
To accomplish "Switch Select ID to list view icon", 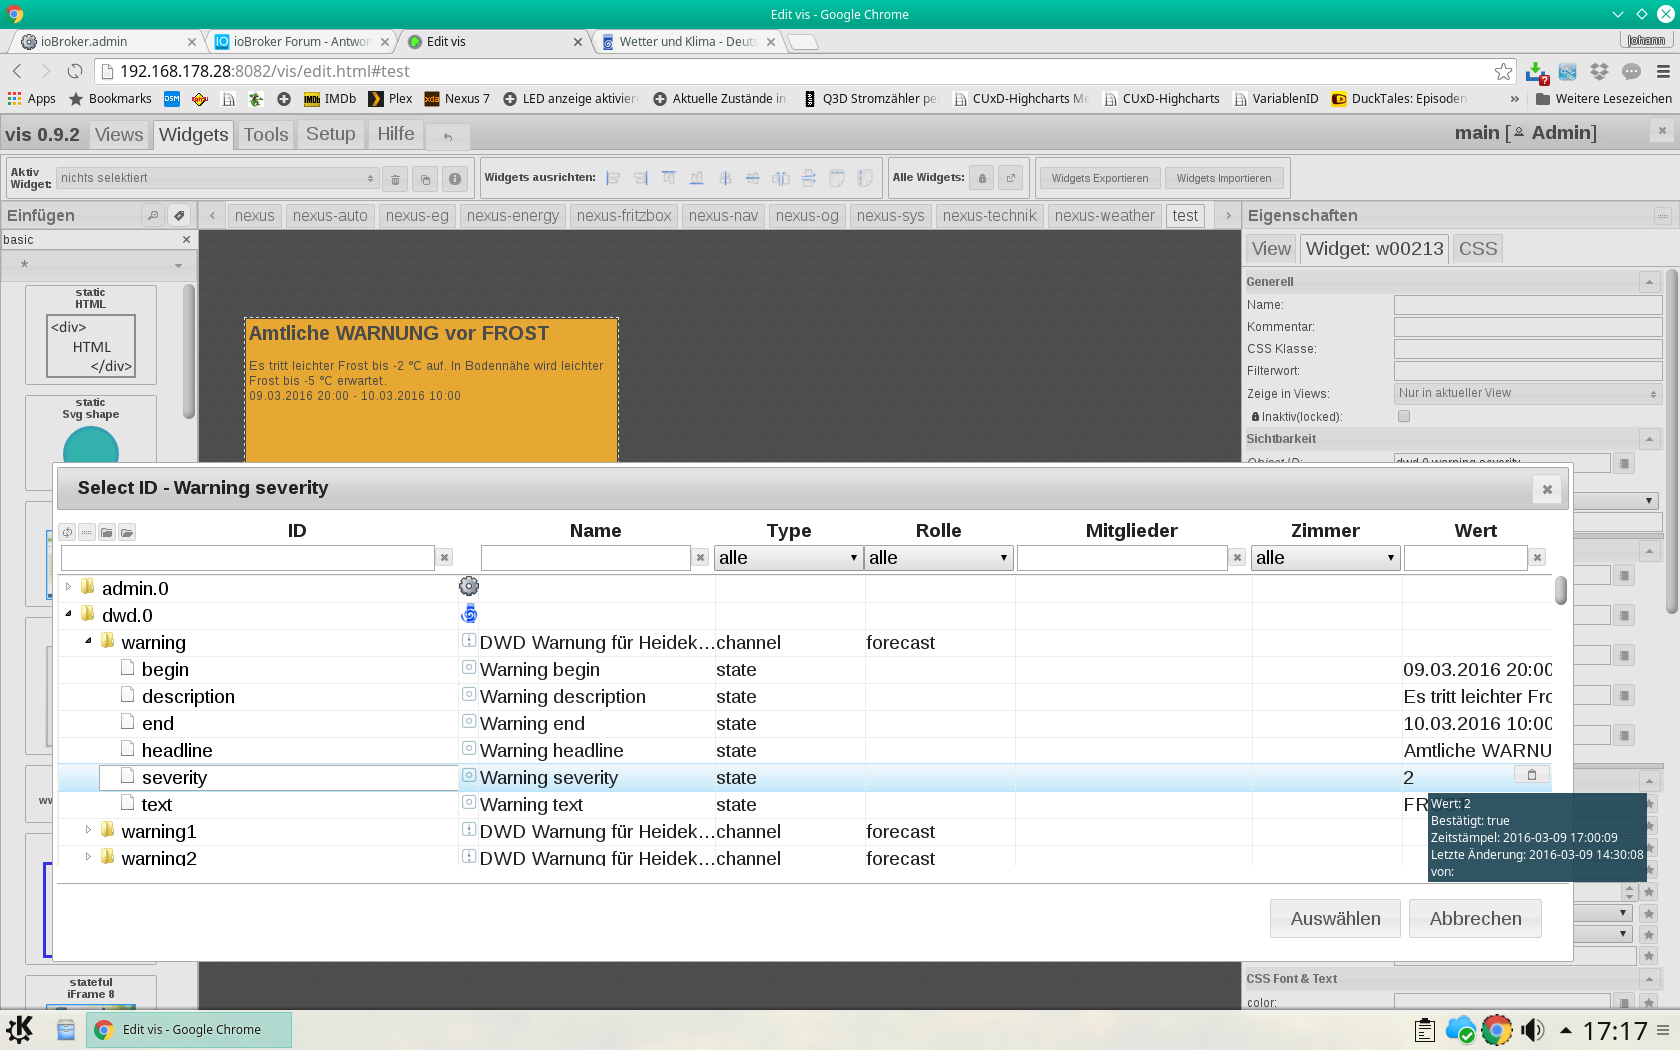I will 87,532.
